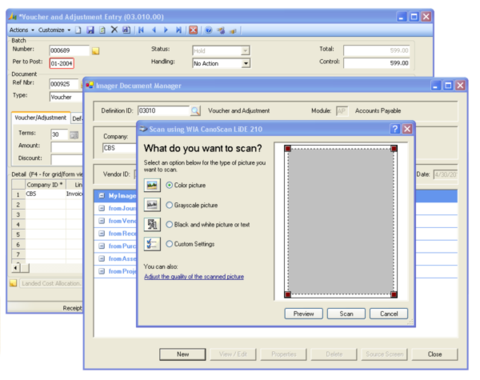Open Adjust the quality of the scanned picture link
The height and width of the screenshot is (380, 480).
(x=194, y=277)
